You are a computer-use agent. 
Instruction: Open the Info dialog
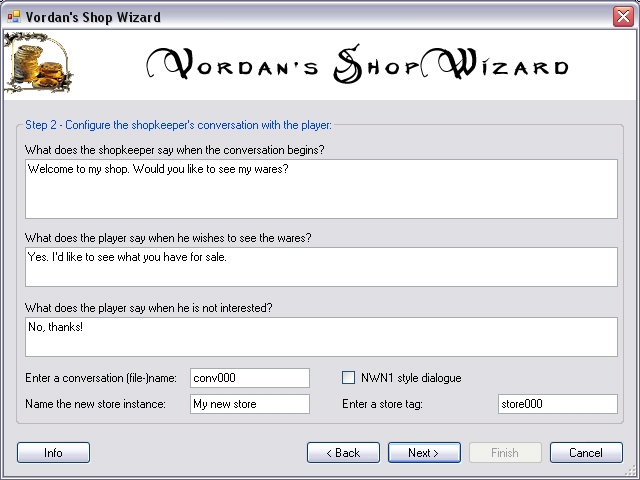point(53,453)
